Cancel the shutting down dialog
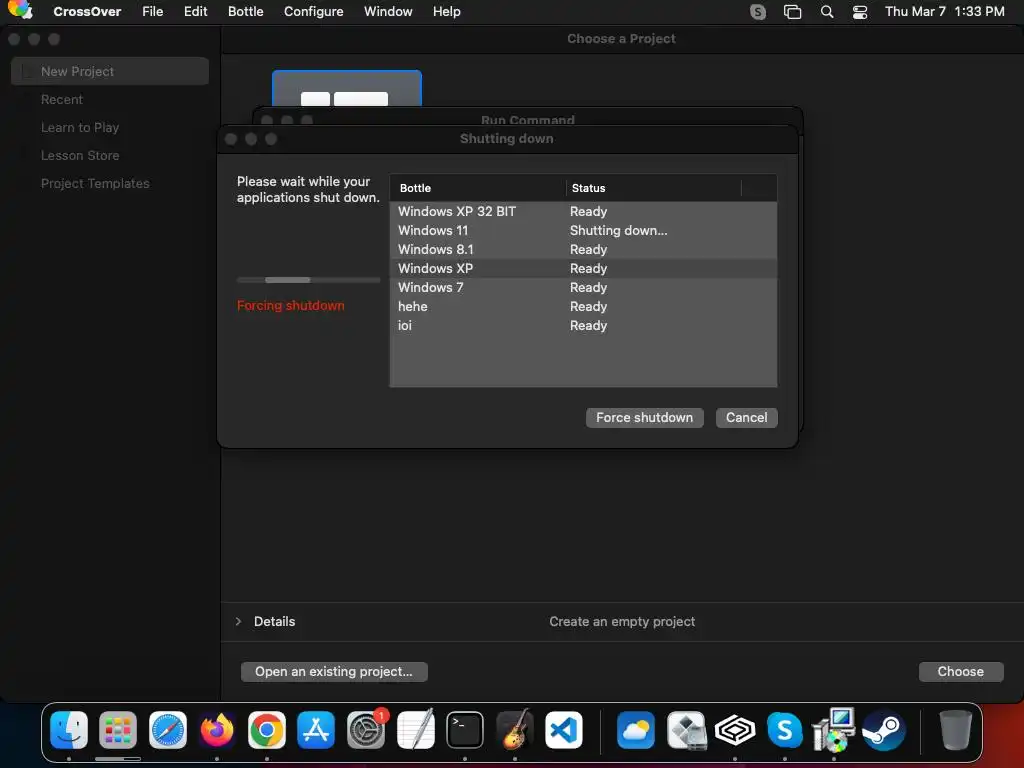Screen dimensions: 1024x768 coord(746,417)
